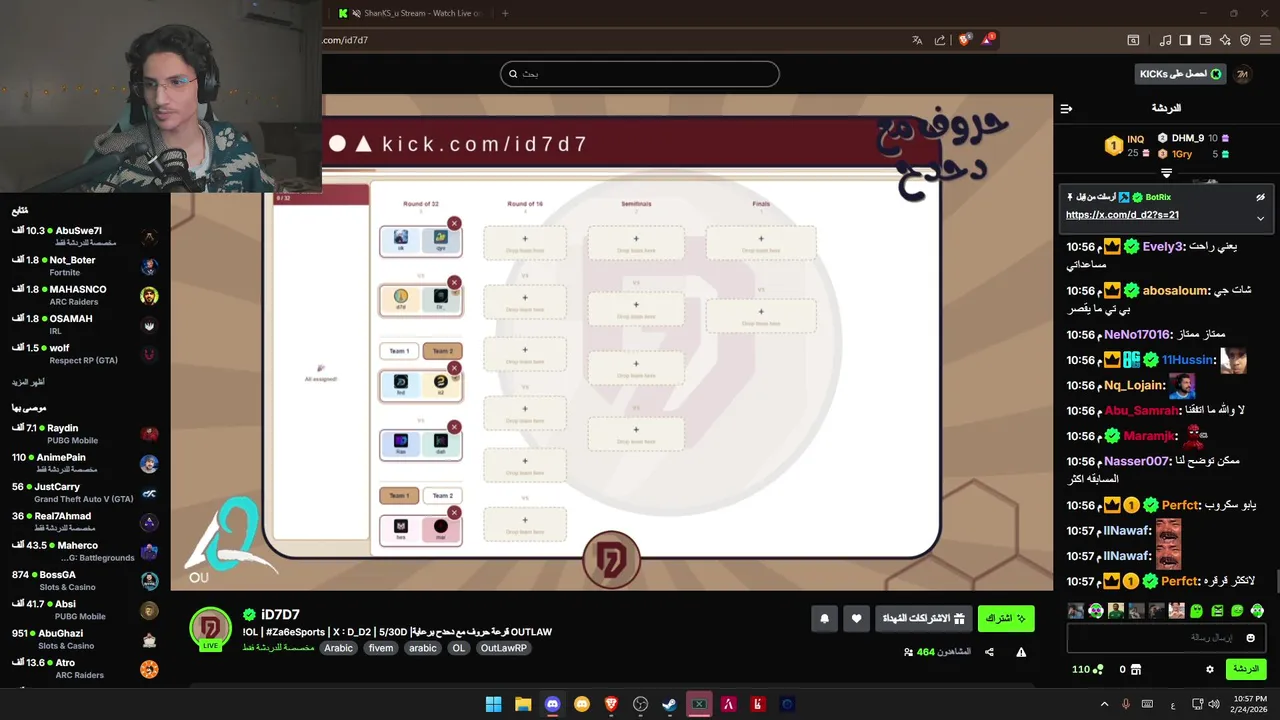Select the highlighted Team 1 toggle in lower bracket
This screenshot has height=720, width=1280.
tap(399, 495)
